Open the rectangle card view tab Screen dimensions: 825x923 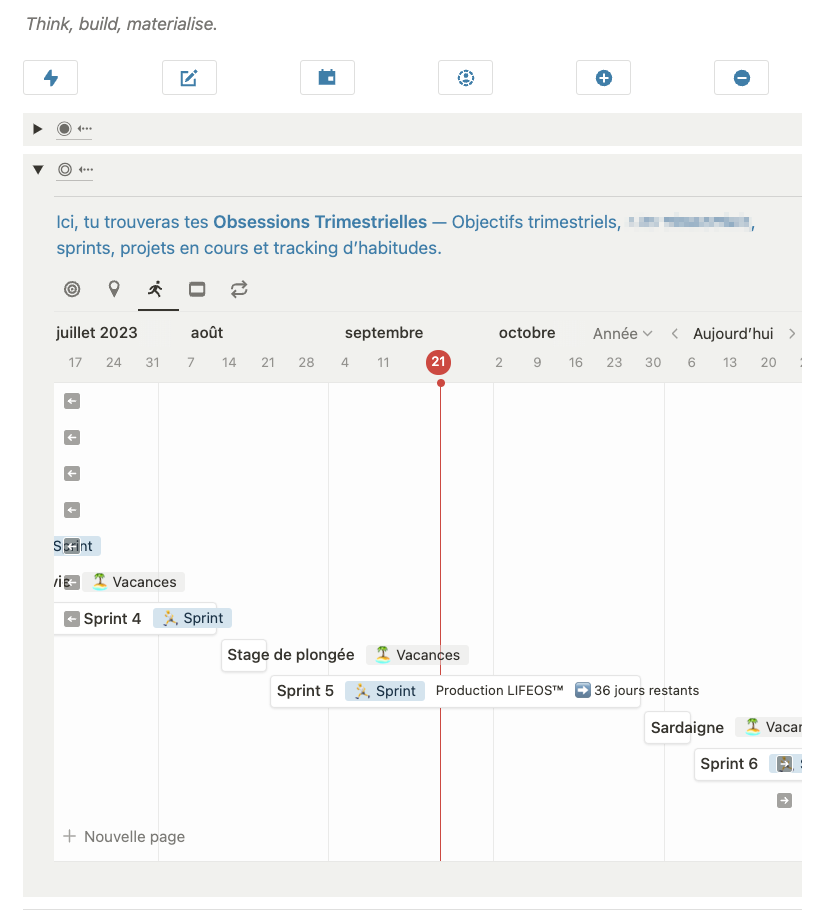click(x=197, y=290)
